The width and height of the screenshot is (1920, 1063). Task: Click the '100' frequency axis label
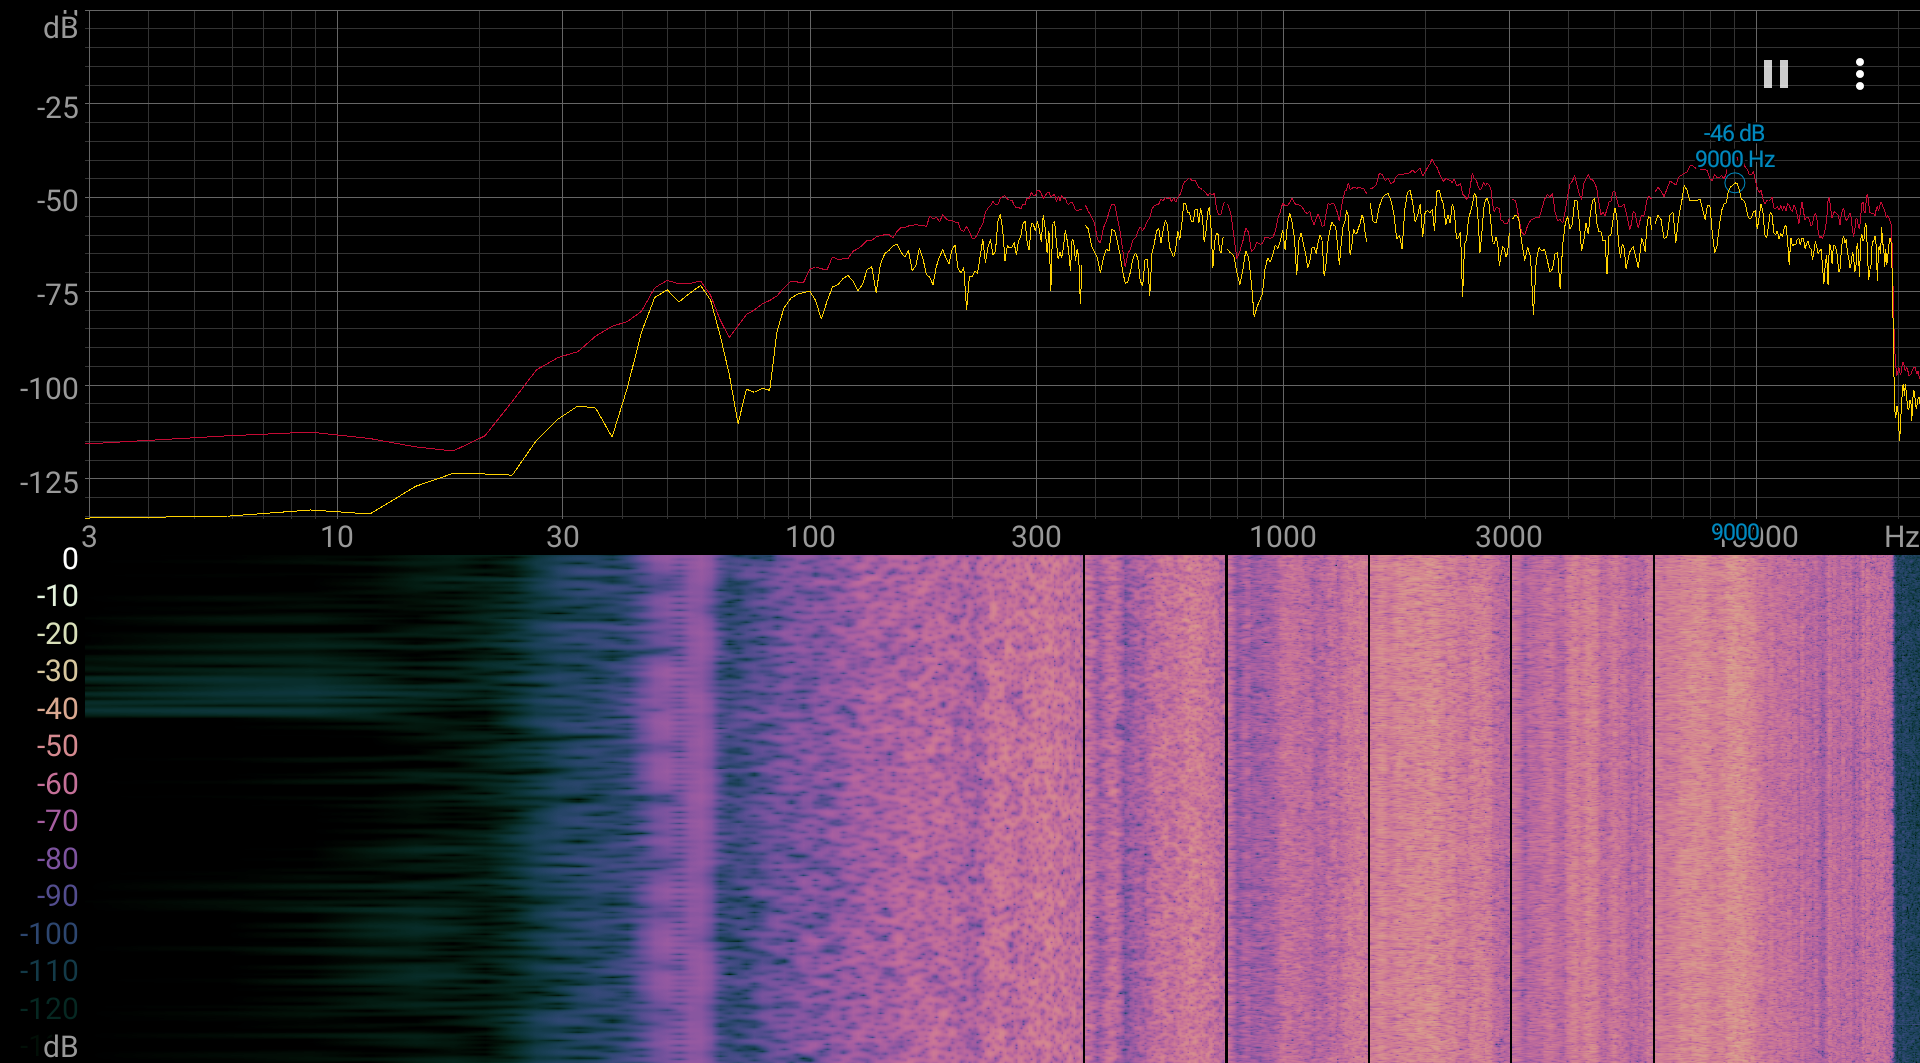click(810, 537)
